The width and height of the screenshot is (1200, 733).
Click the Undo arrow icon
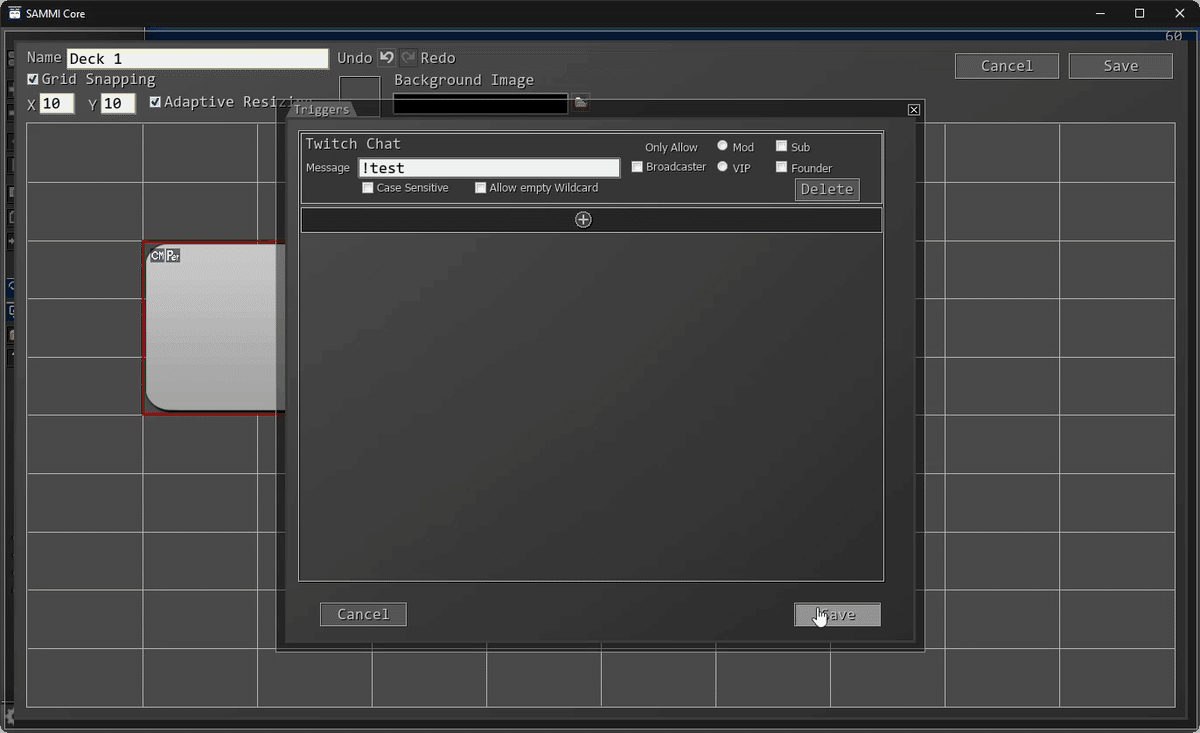tap(386, 58)
